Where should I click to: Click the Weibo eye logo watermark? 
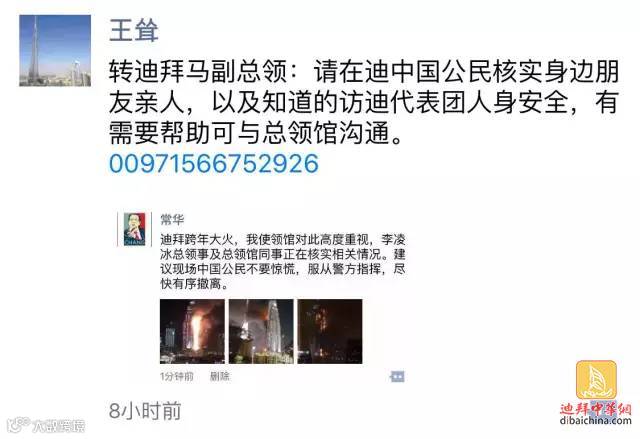coord(19,424)
